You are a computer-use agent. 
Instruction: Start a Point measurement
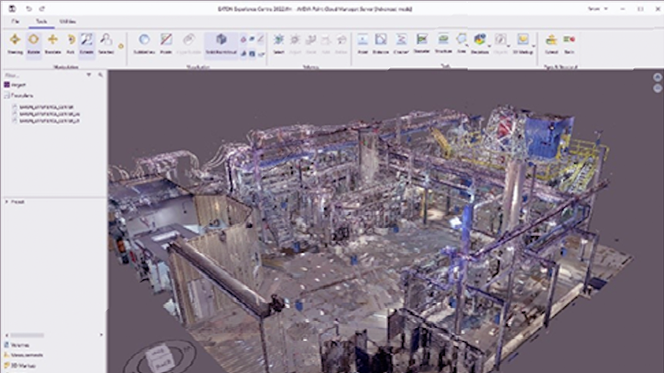[x=362, y=44]
